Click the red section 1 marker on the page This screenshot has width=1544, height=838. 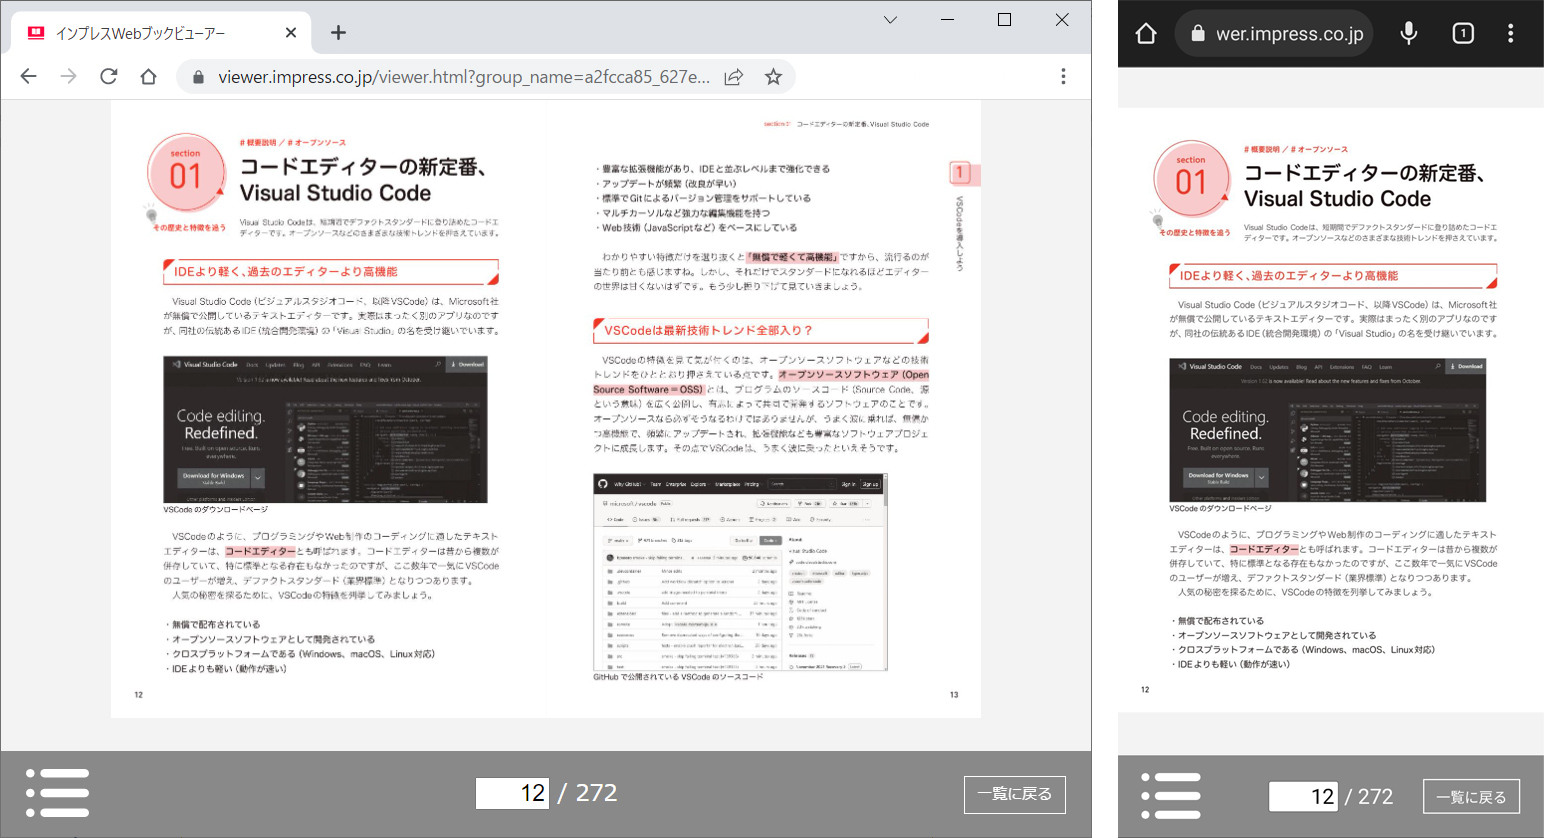click(x=186, y=174)
